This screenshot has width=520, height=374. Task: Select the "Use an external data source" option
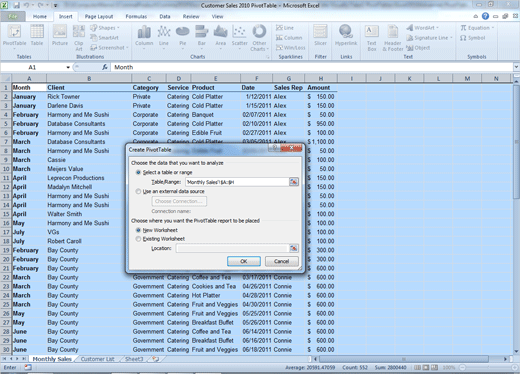(138, 191)
